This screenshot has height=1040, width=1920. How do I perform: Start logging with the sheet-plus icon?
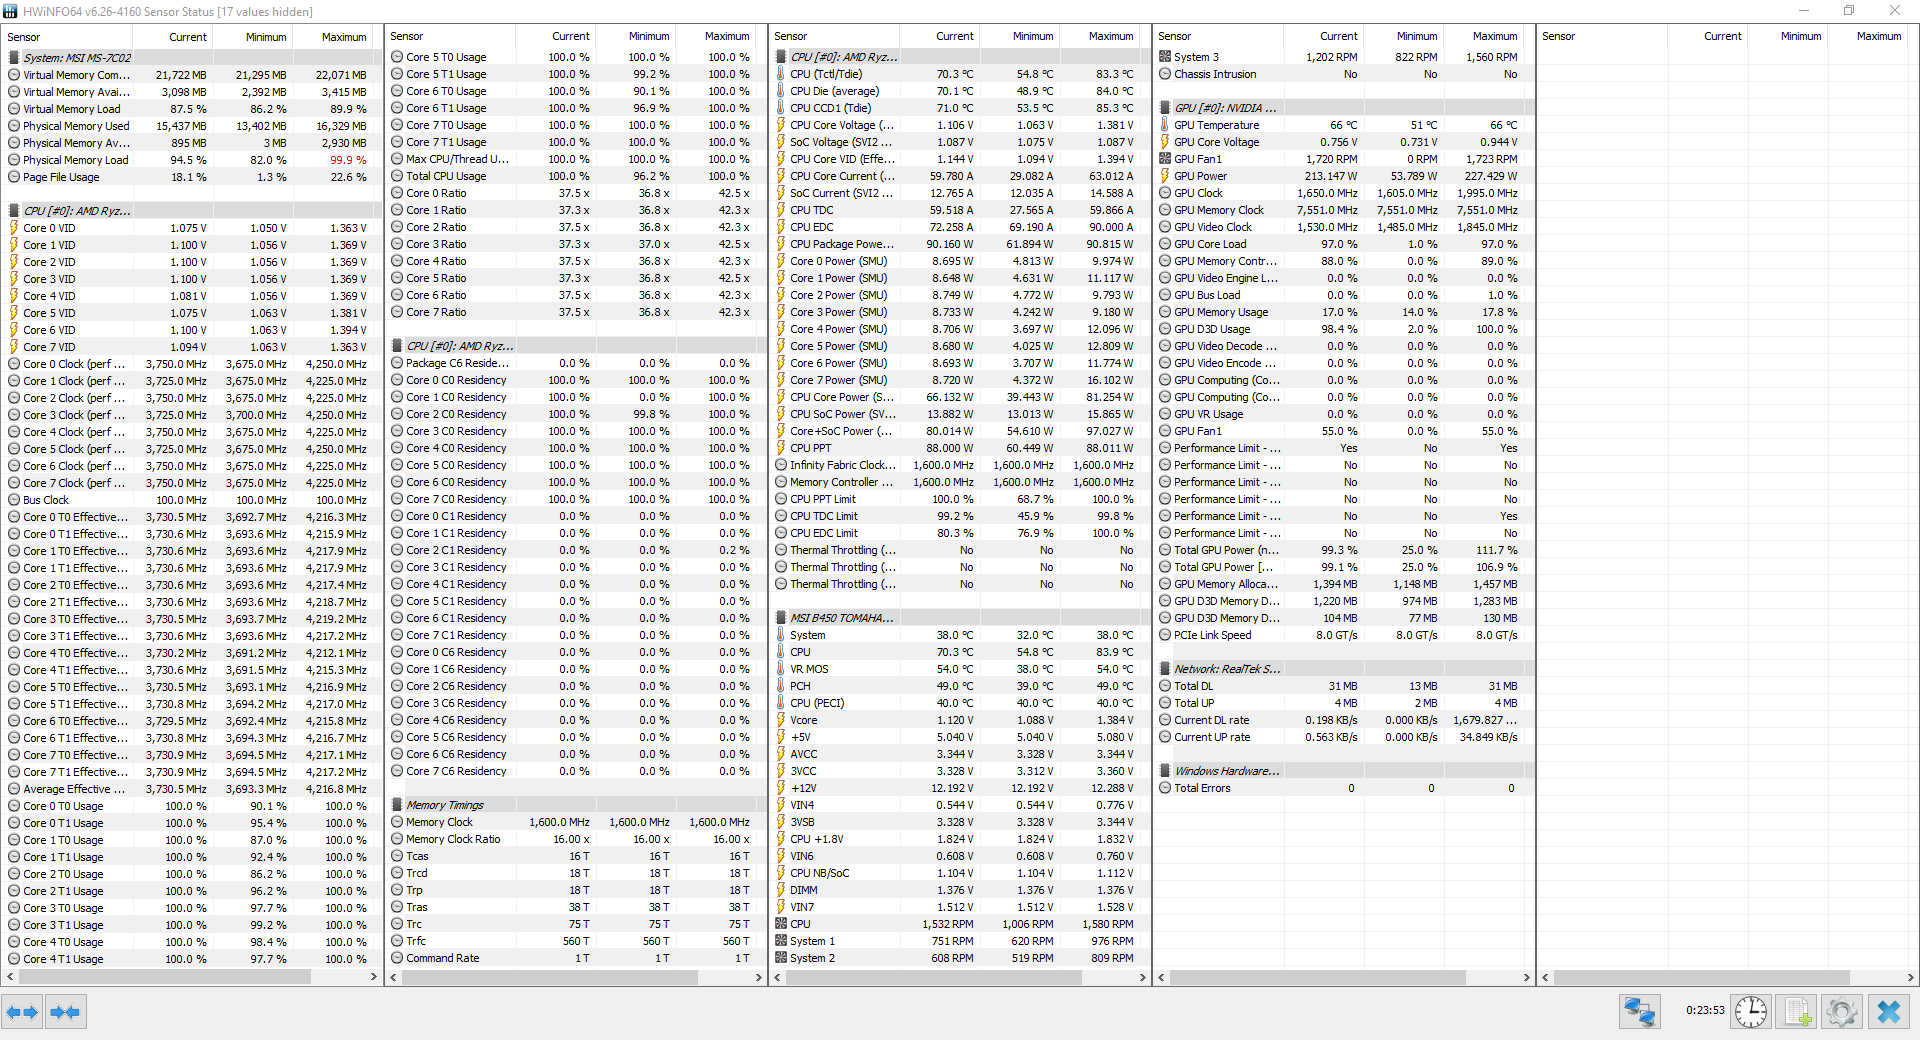pos(1796,1012)
